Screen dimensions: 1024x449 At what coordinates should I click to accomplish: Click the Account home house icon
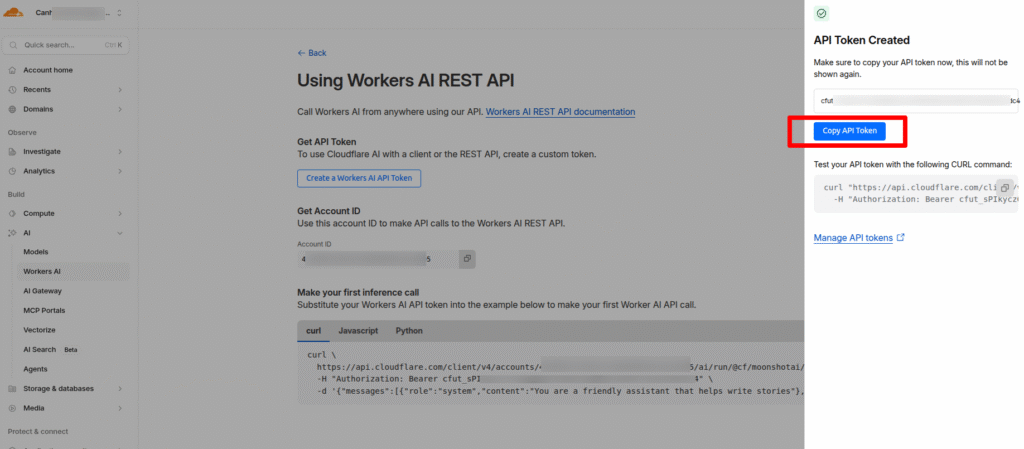pos(12,70)
